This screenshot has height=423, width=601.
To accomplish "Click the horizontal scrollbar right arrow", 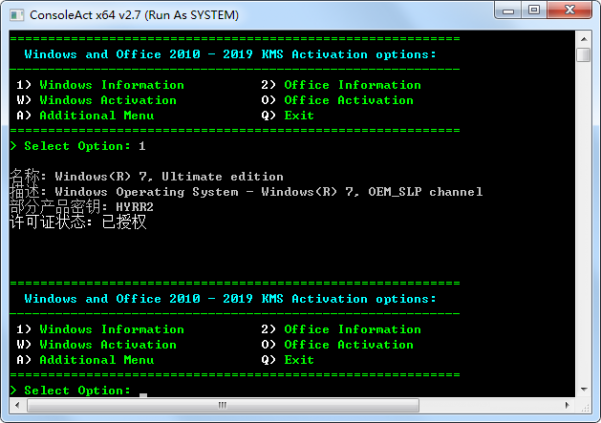I will pyautogui.click(x=567, y=405).
